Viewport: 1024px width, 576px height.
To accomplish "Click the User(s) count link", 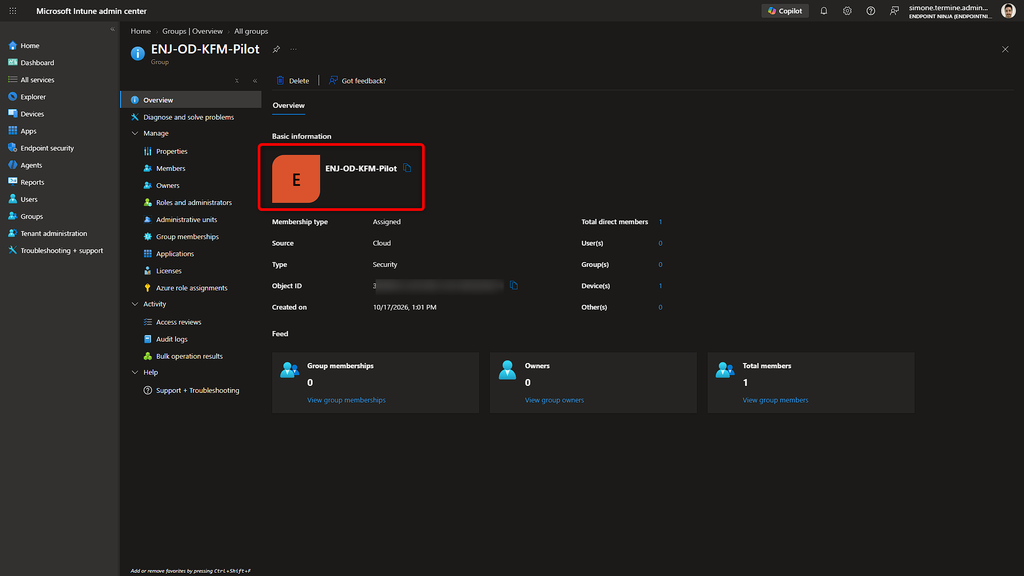I will (660, 243).
